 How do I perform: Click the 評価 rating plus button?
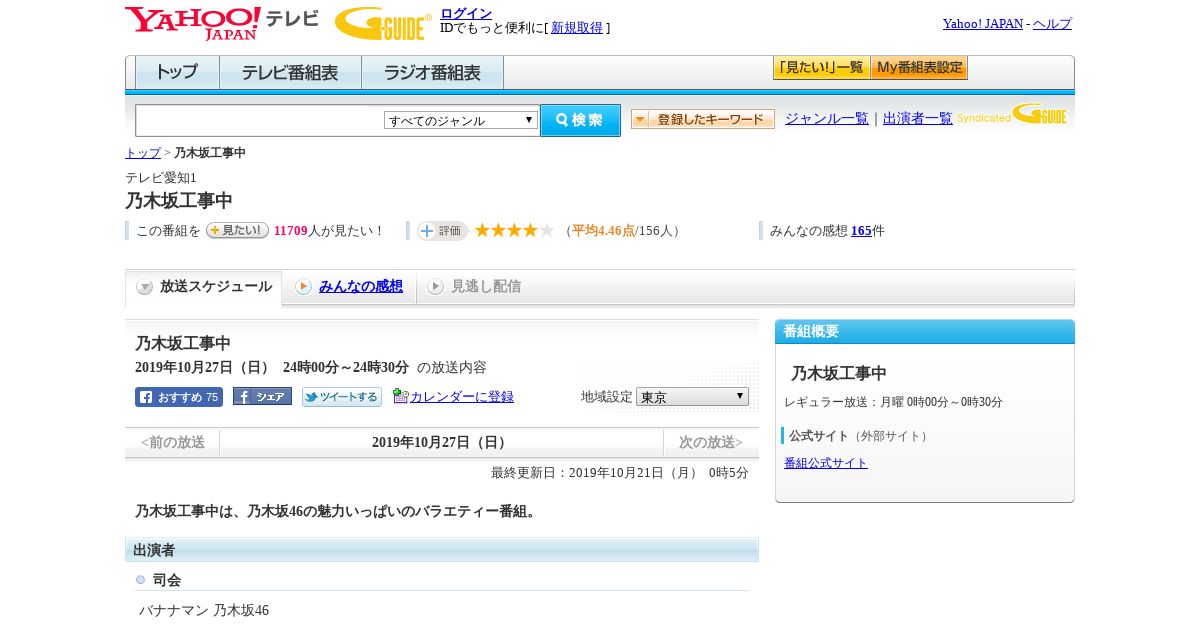point(442,231)
